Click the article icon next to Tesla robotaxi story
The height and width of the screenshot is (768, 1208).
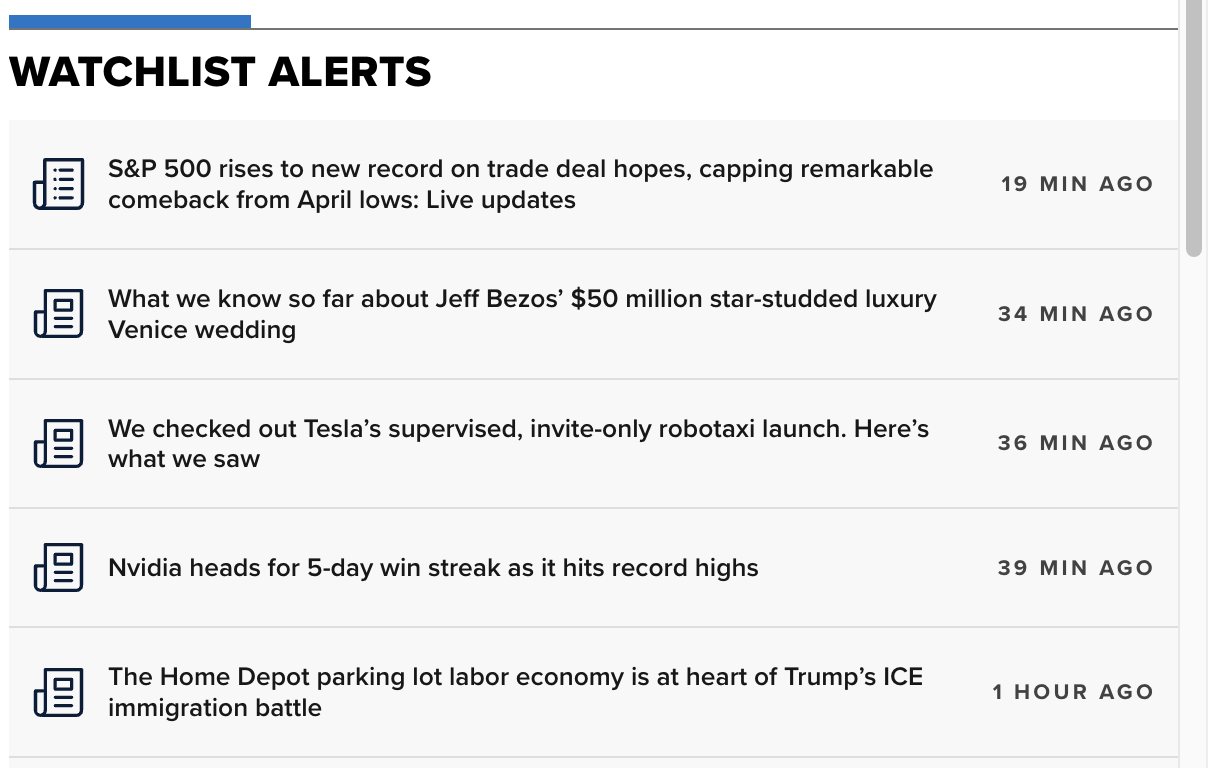point(59,443)
